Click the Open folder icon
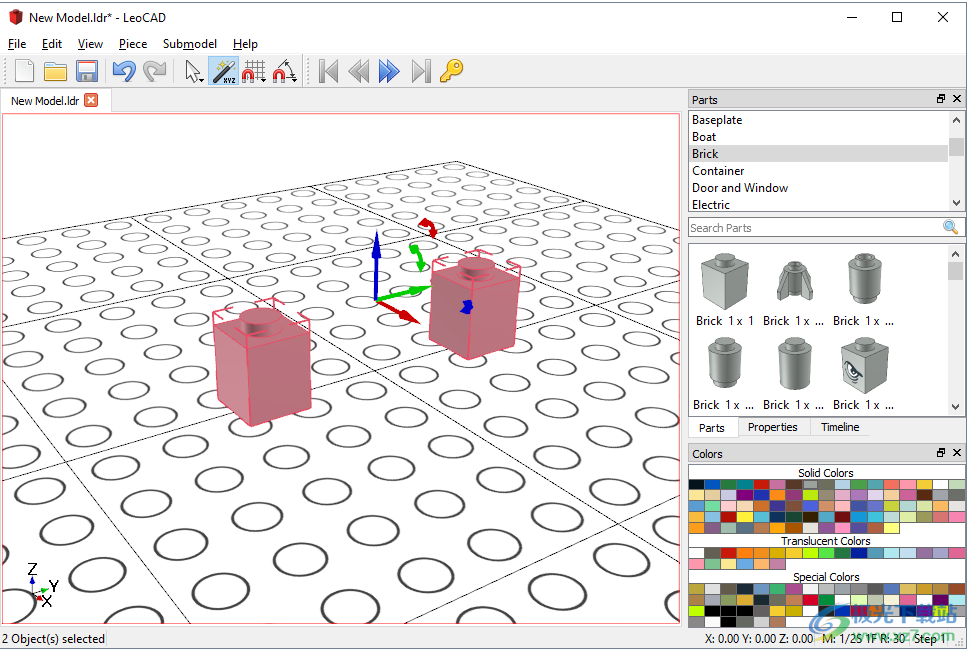 [x=55, y=71]
